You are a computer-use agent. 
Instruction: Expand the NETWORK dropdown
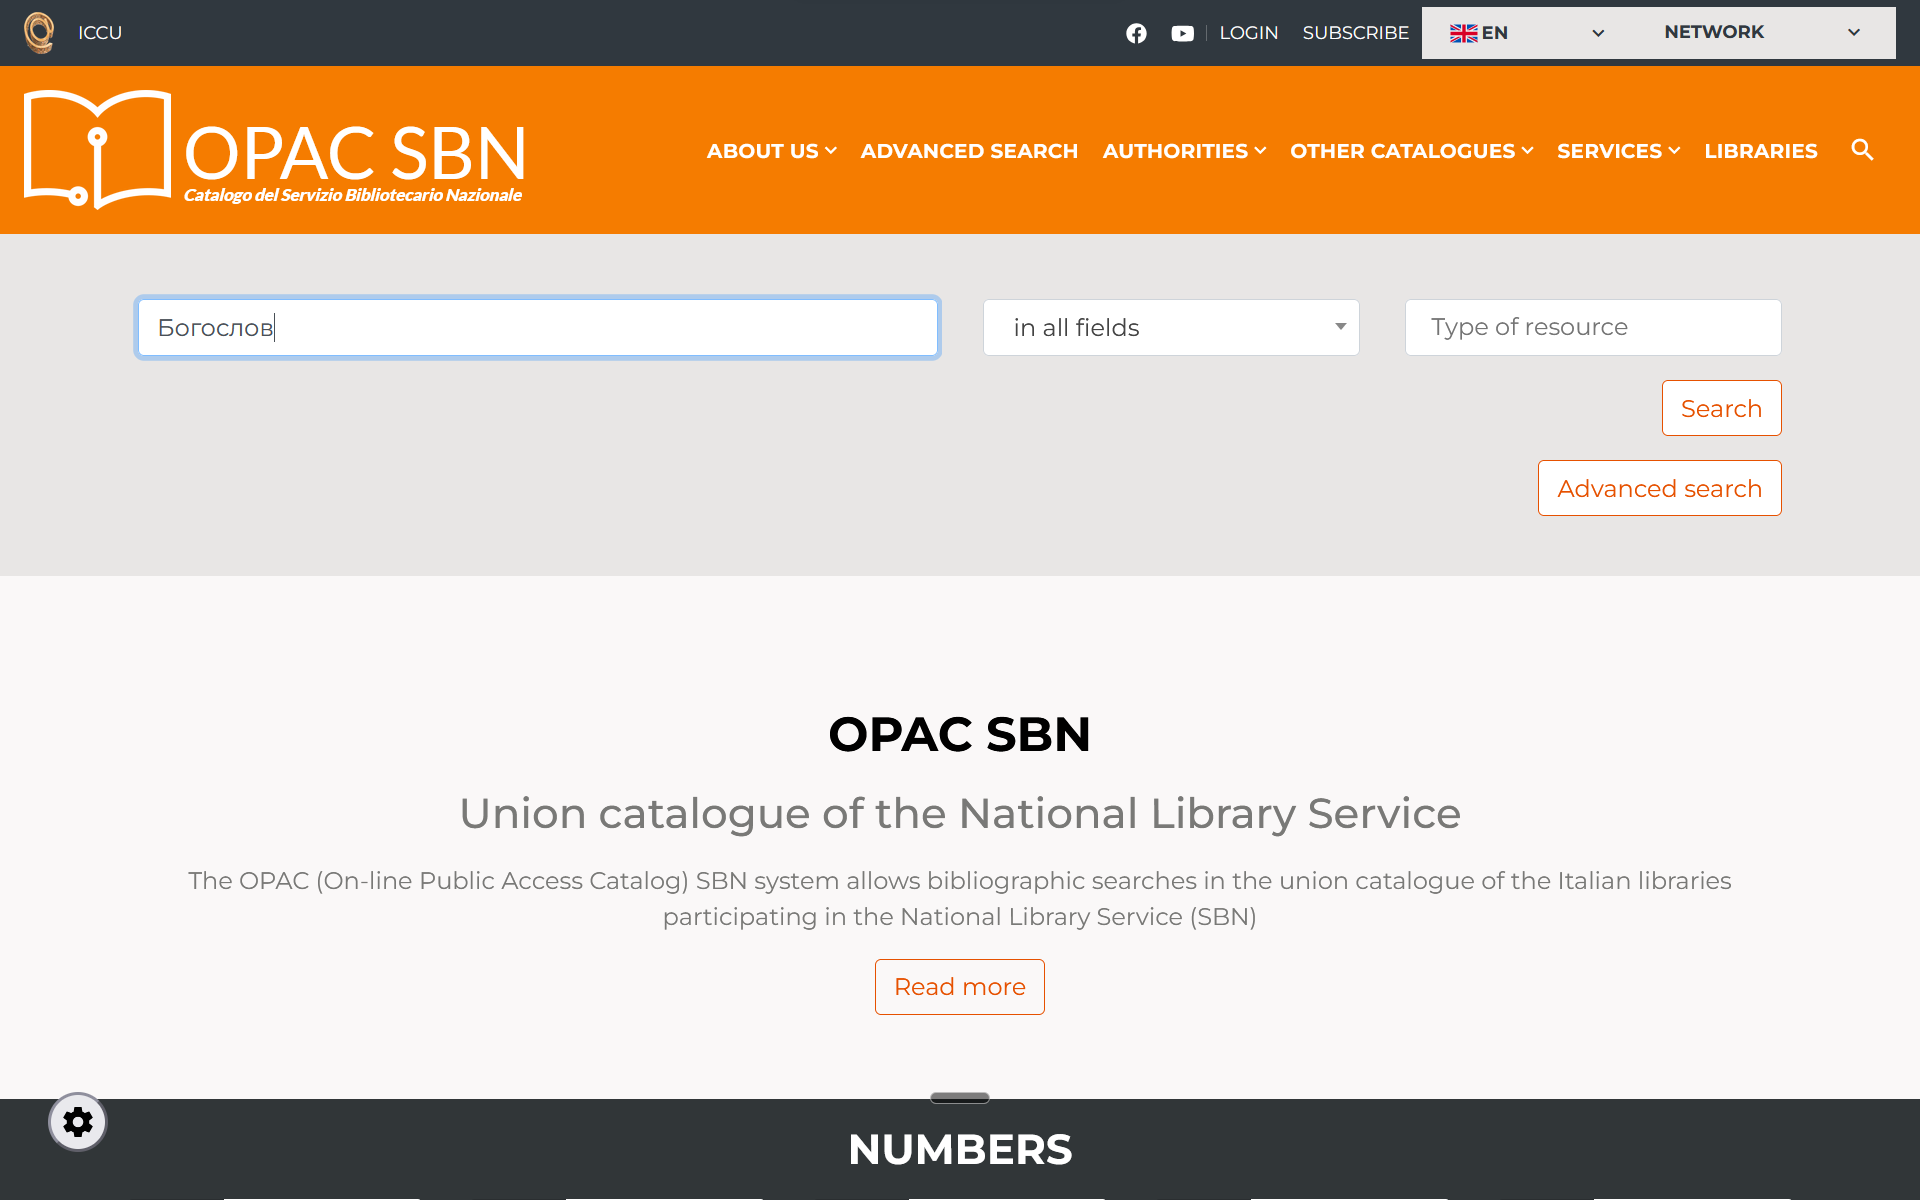tap(1758, 33)
